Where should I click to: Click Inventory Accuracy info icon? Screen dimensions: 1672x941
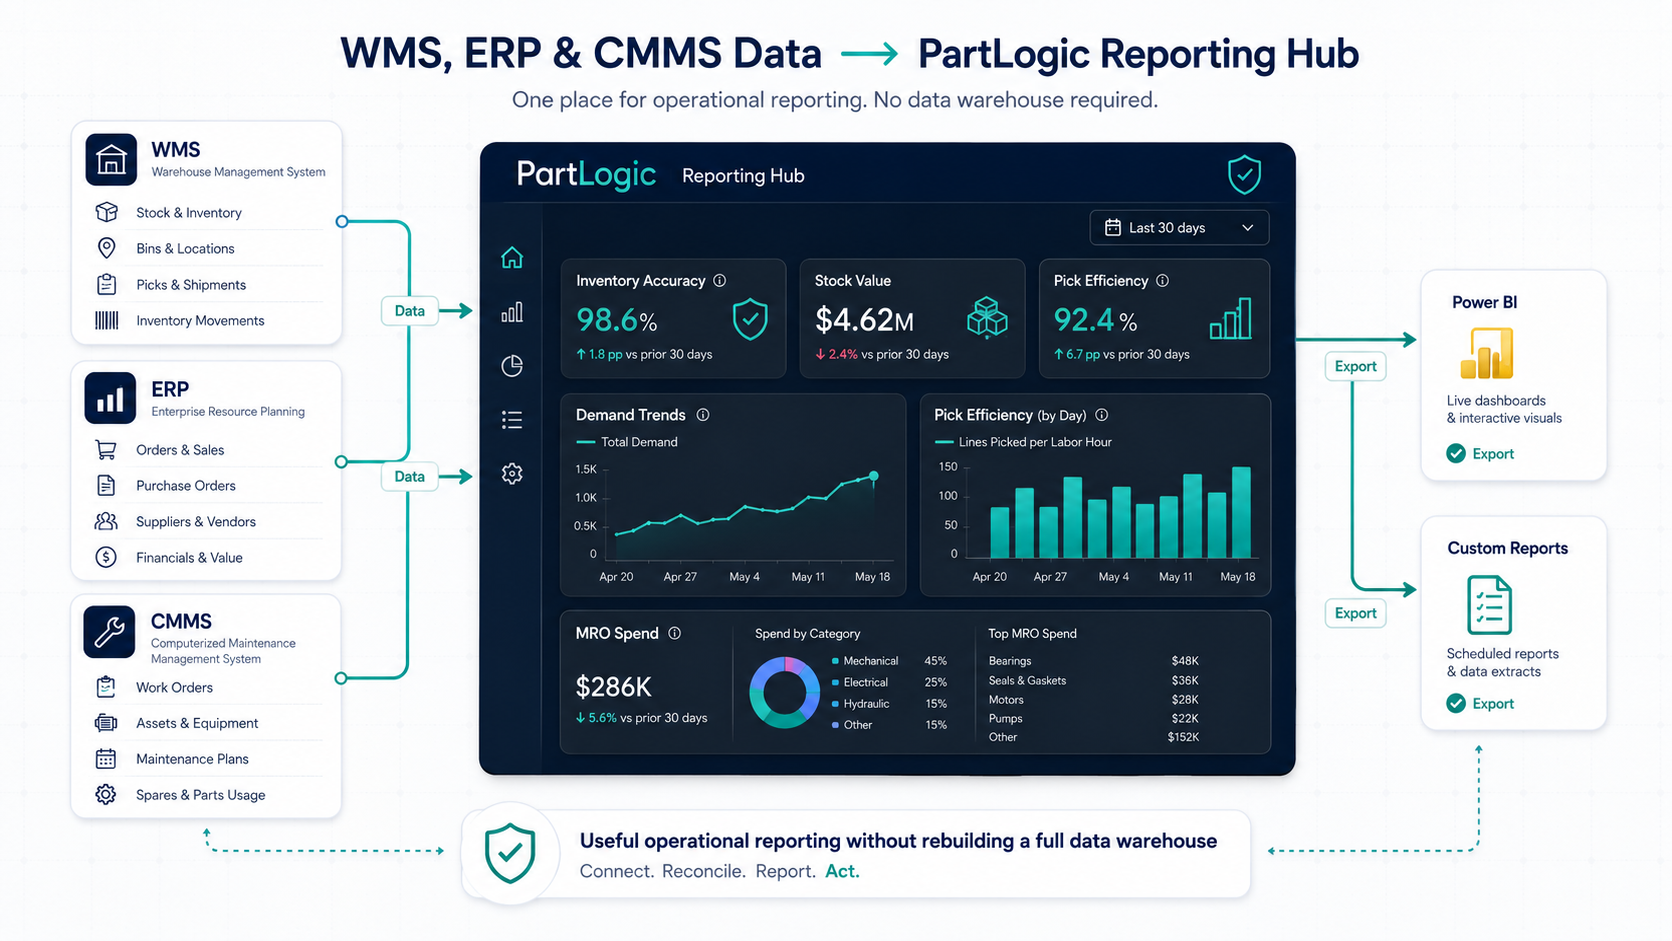click(720, 281)
